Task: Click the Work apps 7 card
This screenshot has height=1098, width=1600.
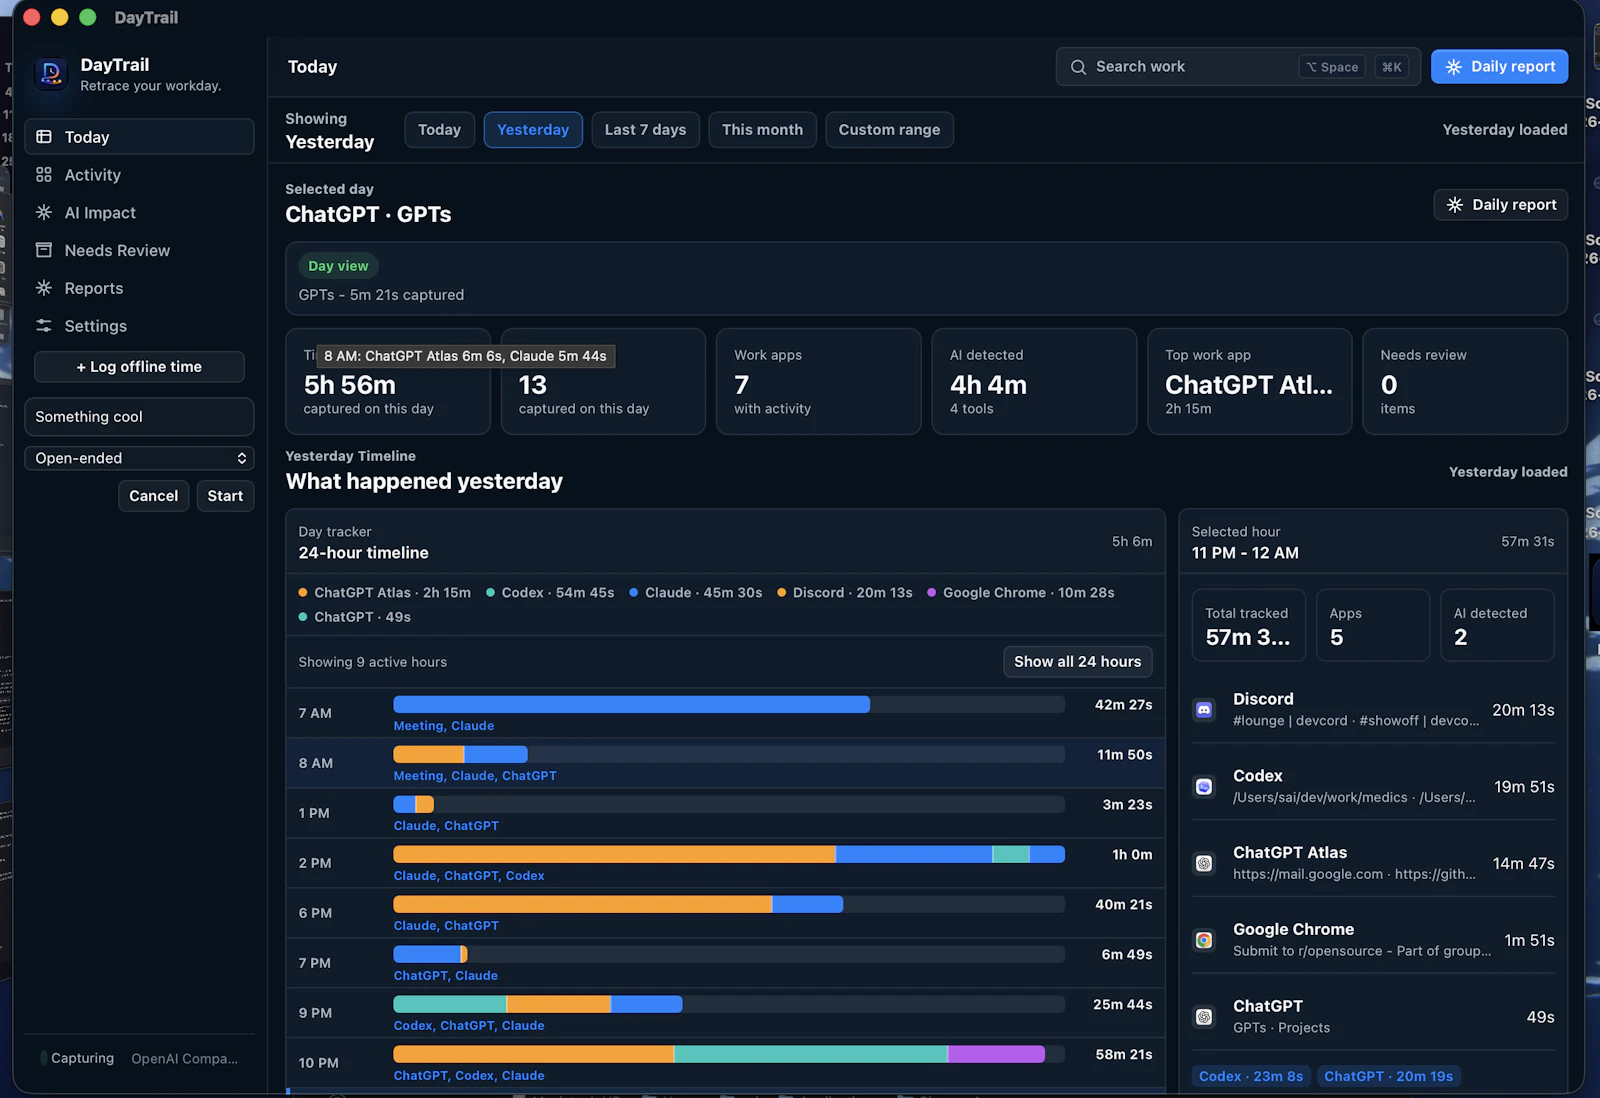Action: [819, 382]
